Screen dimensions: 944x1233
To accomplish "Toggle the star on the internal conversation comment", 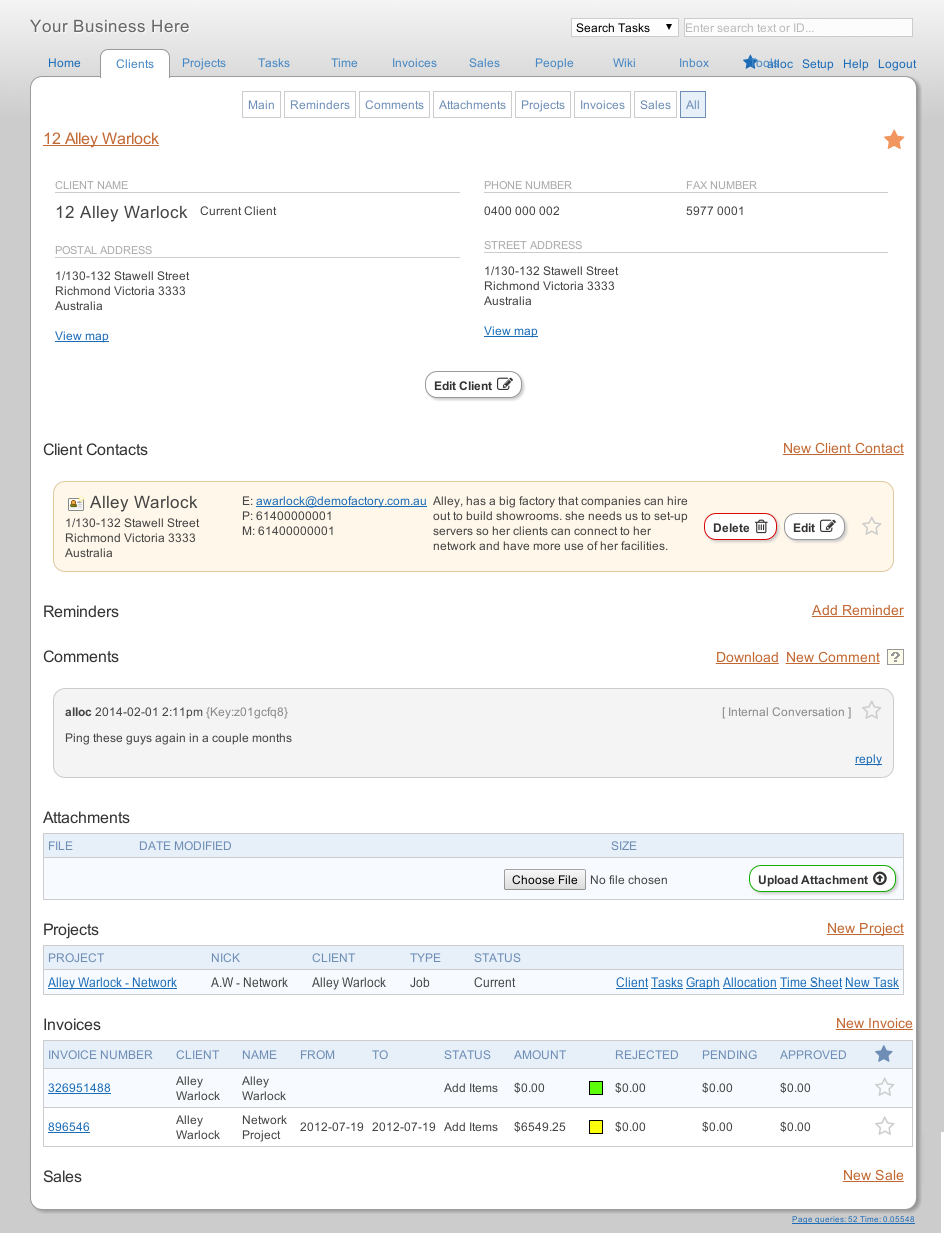I will 871,710.
